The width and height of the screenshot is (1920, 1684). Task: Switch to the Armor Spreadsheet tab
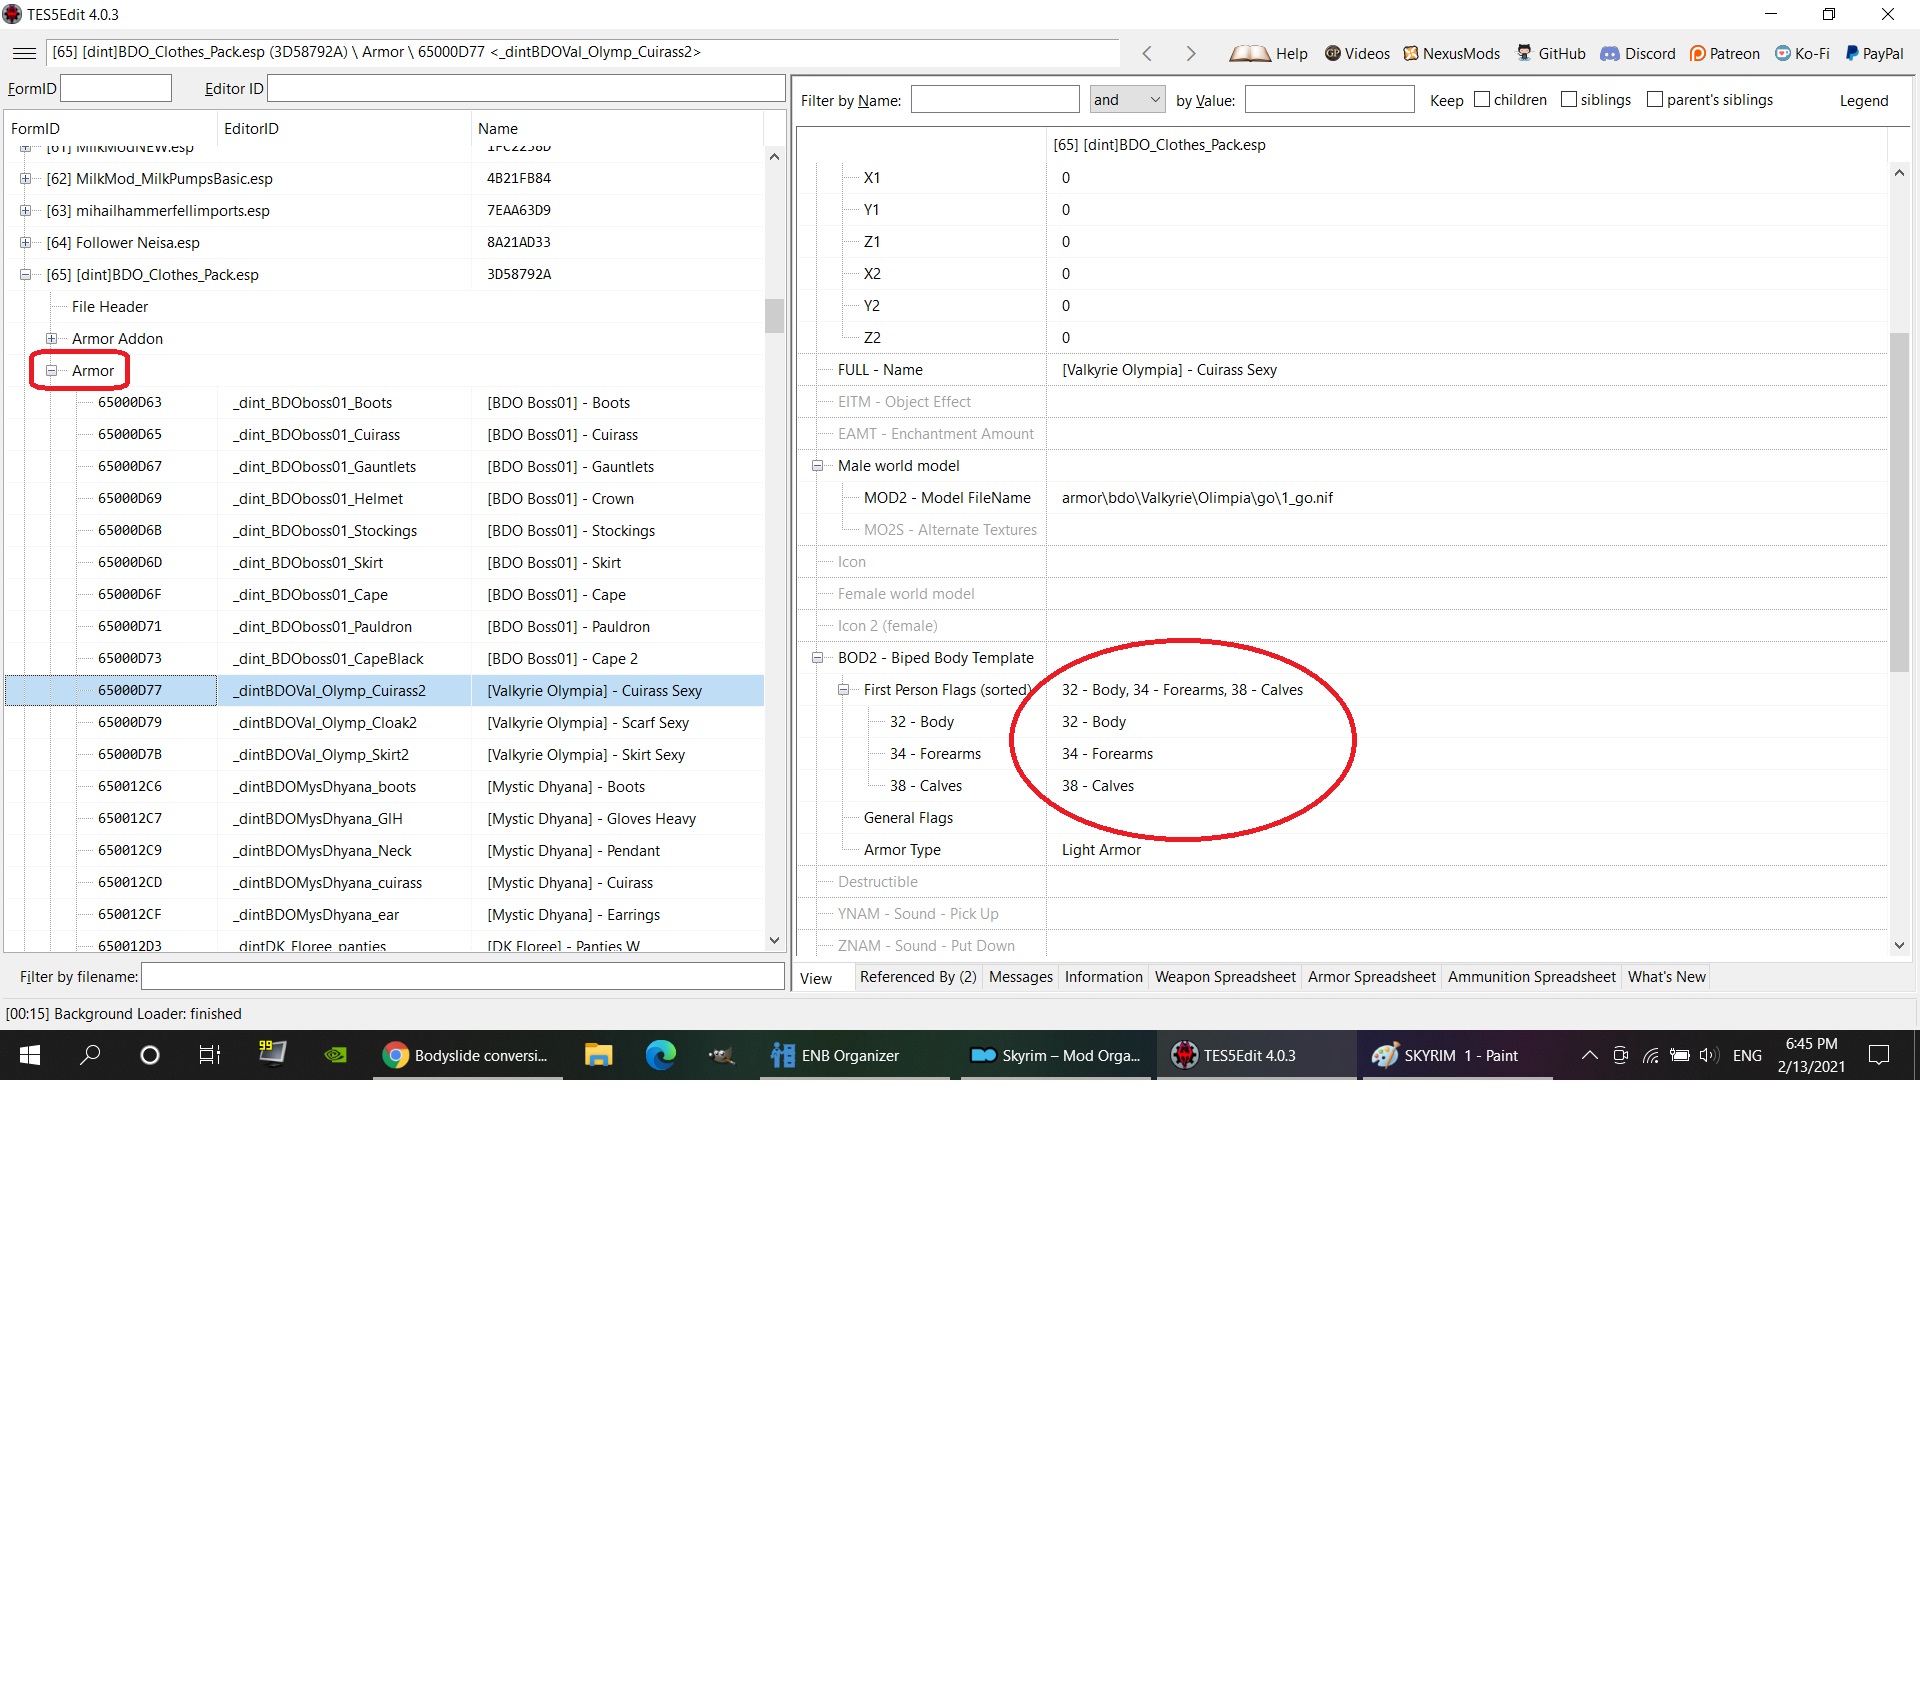click(x=1371, y=977)
